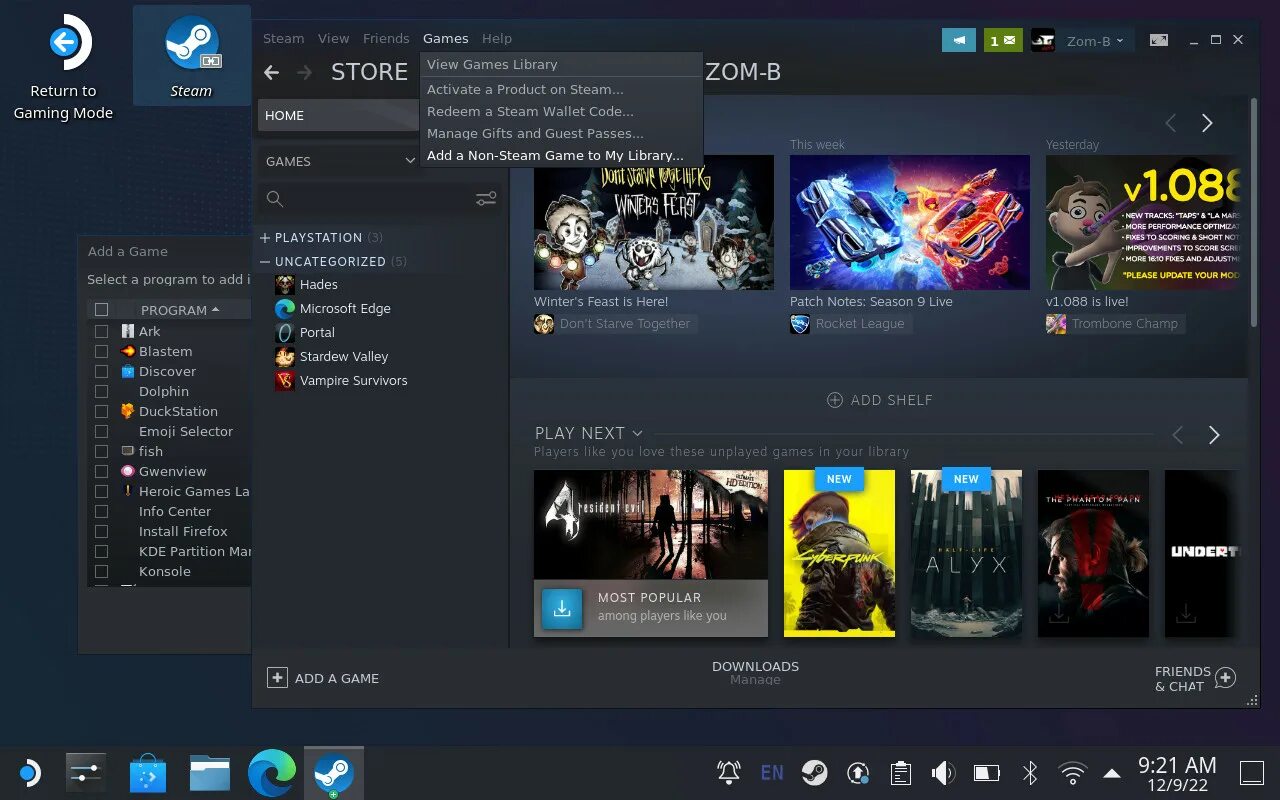Check the Gwenview program checkbox

click(101, 471)
